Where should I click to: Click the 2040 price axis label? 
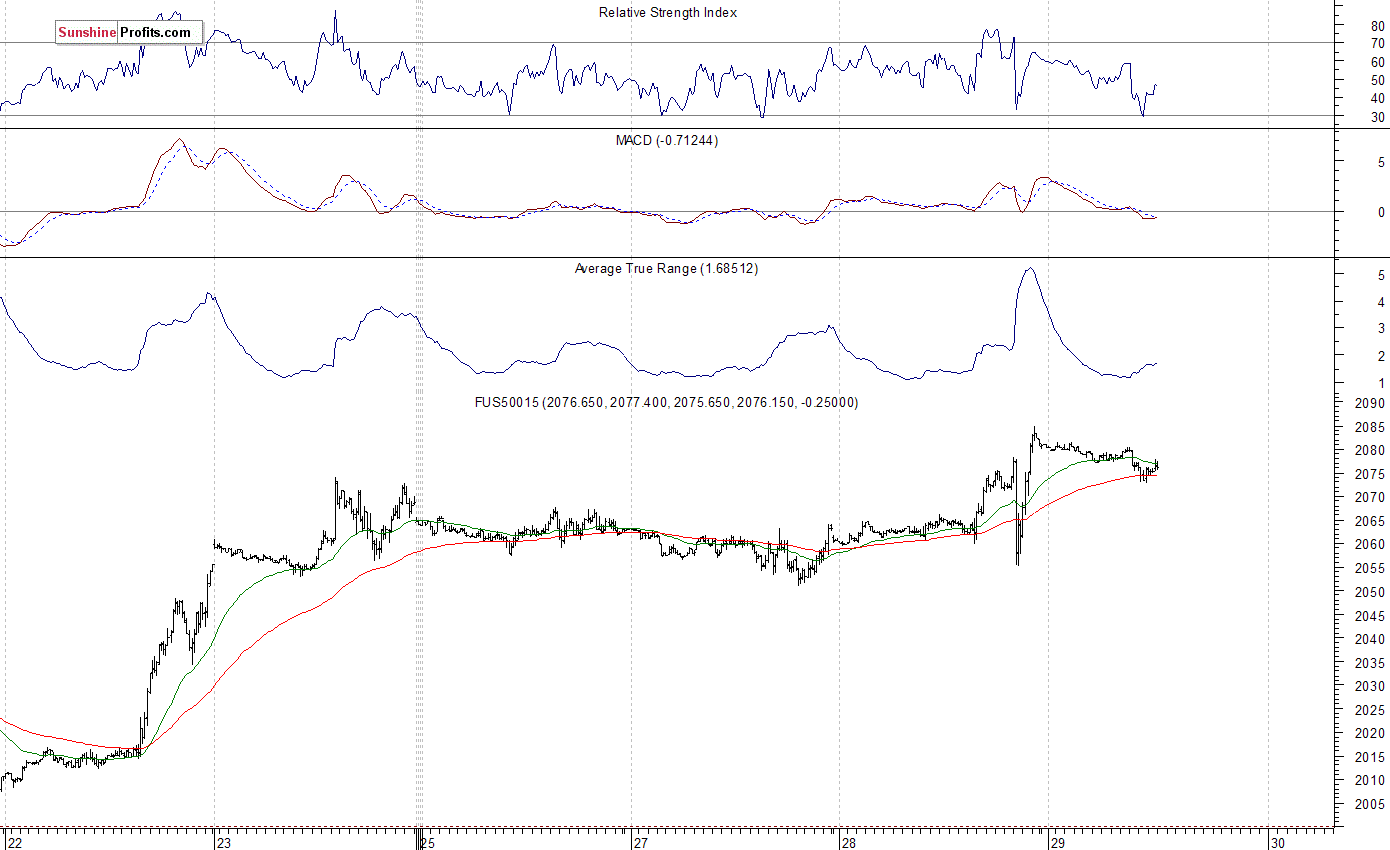coord(1370,640)
